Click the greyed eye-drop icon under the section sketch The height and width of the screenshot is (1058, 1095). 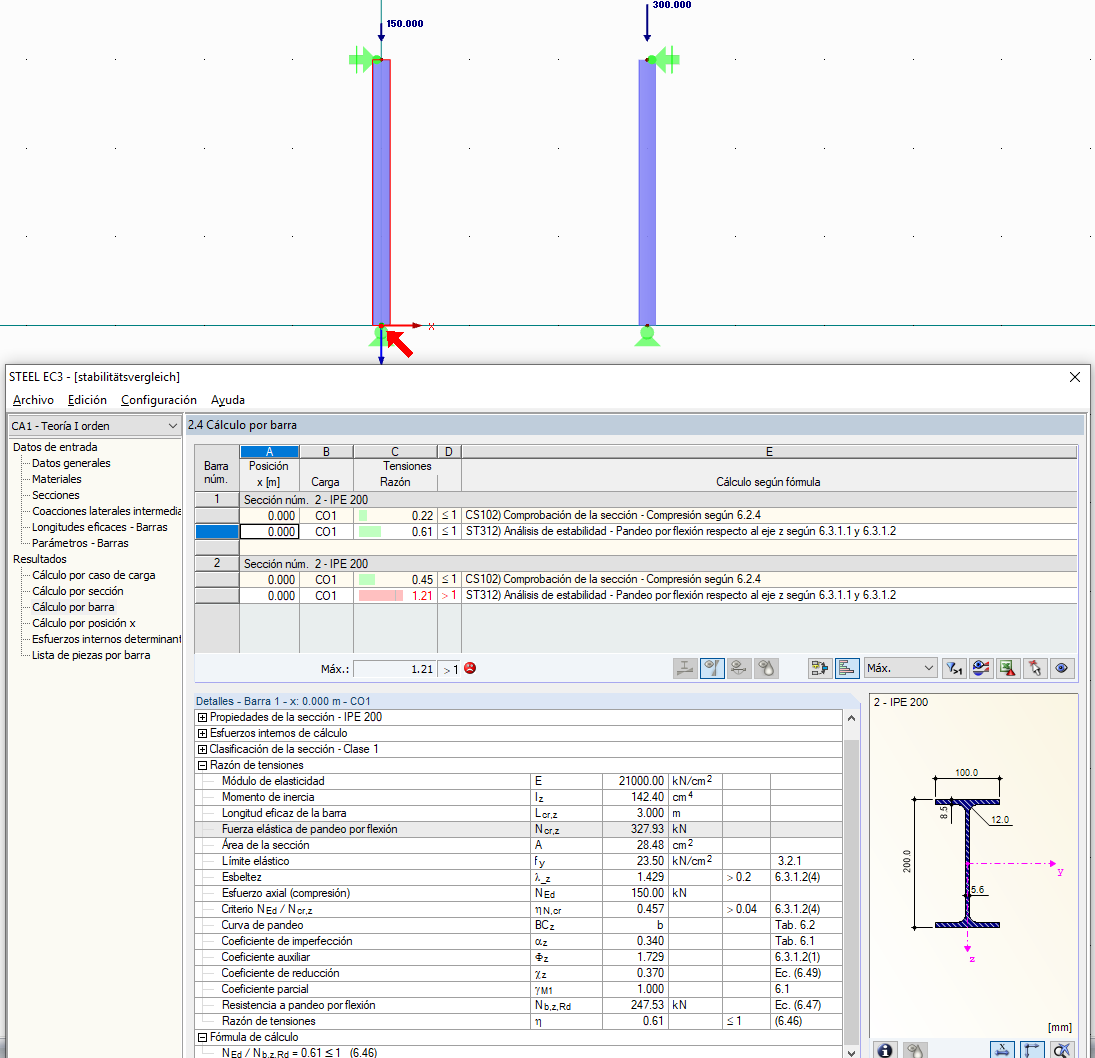915,1050
